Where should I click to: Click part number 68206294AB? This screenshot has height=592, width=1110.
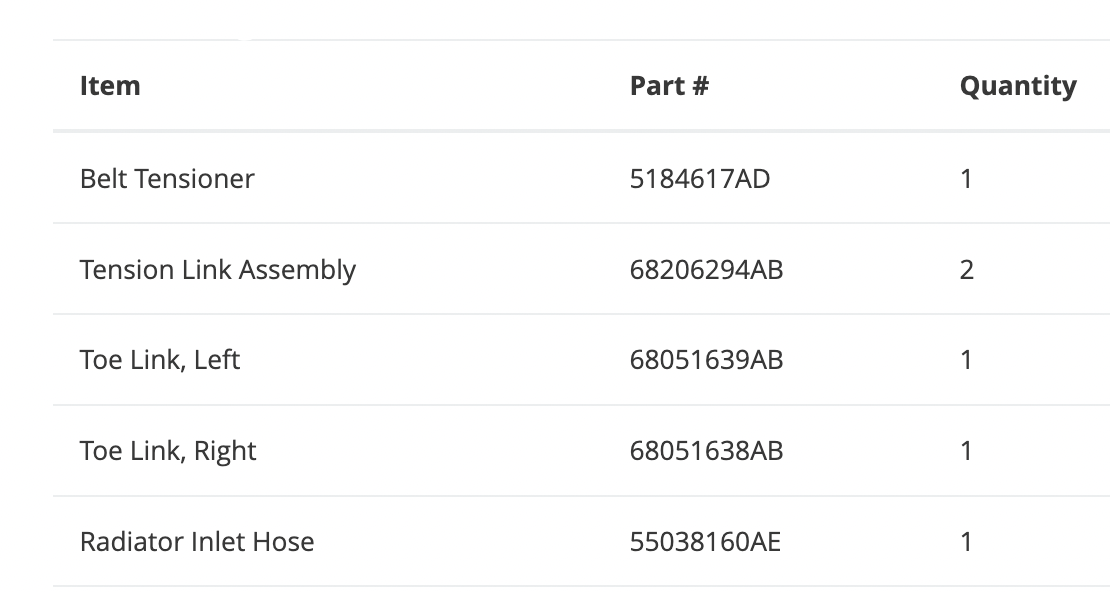coord(706,270)
